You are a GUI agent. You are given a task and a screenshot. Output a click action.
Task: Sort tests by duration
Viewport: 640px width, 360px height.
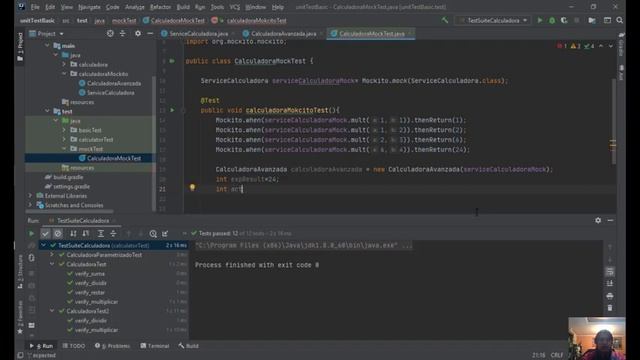[x=86, y=233]
